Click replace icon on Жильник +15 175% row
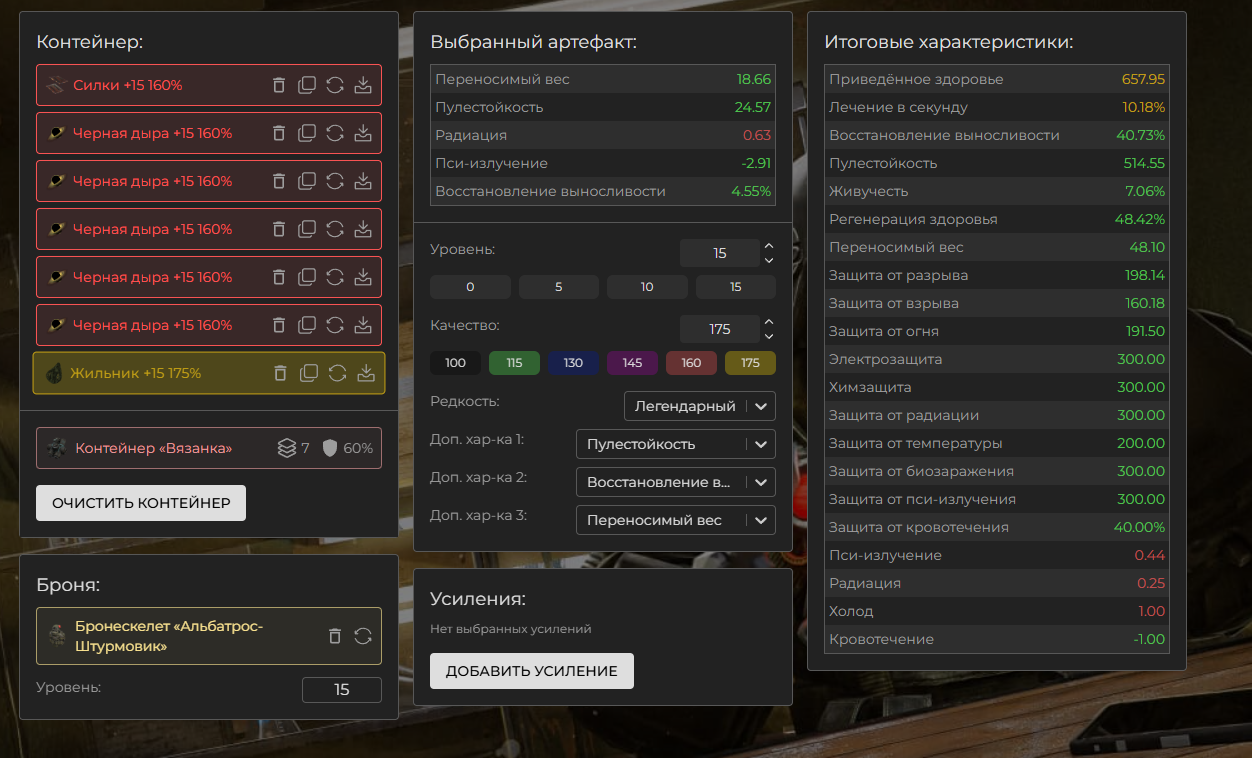The height and width of the screenshot is (758, 1252). [x=338, y=373]
